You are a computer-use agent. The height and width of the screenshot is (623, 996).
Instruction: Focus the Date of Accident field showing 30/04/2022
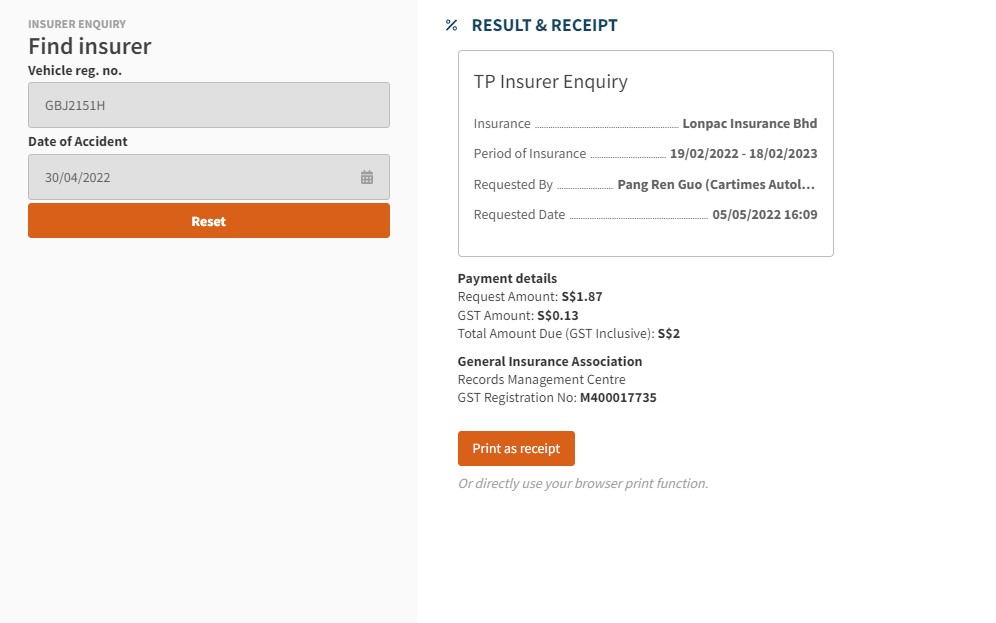pos(190,177)
